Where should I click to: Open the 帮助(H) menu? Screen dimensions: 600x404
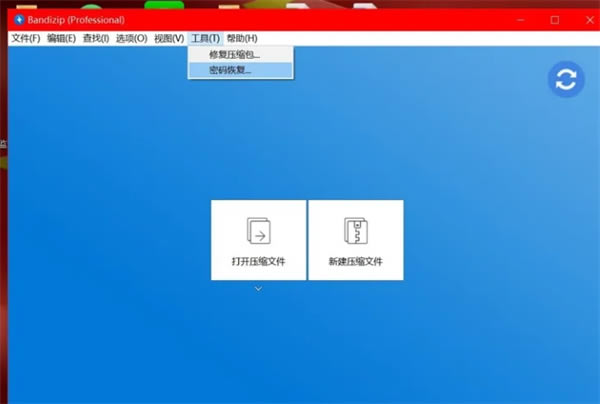[242, 39]
